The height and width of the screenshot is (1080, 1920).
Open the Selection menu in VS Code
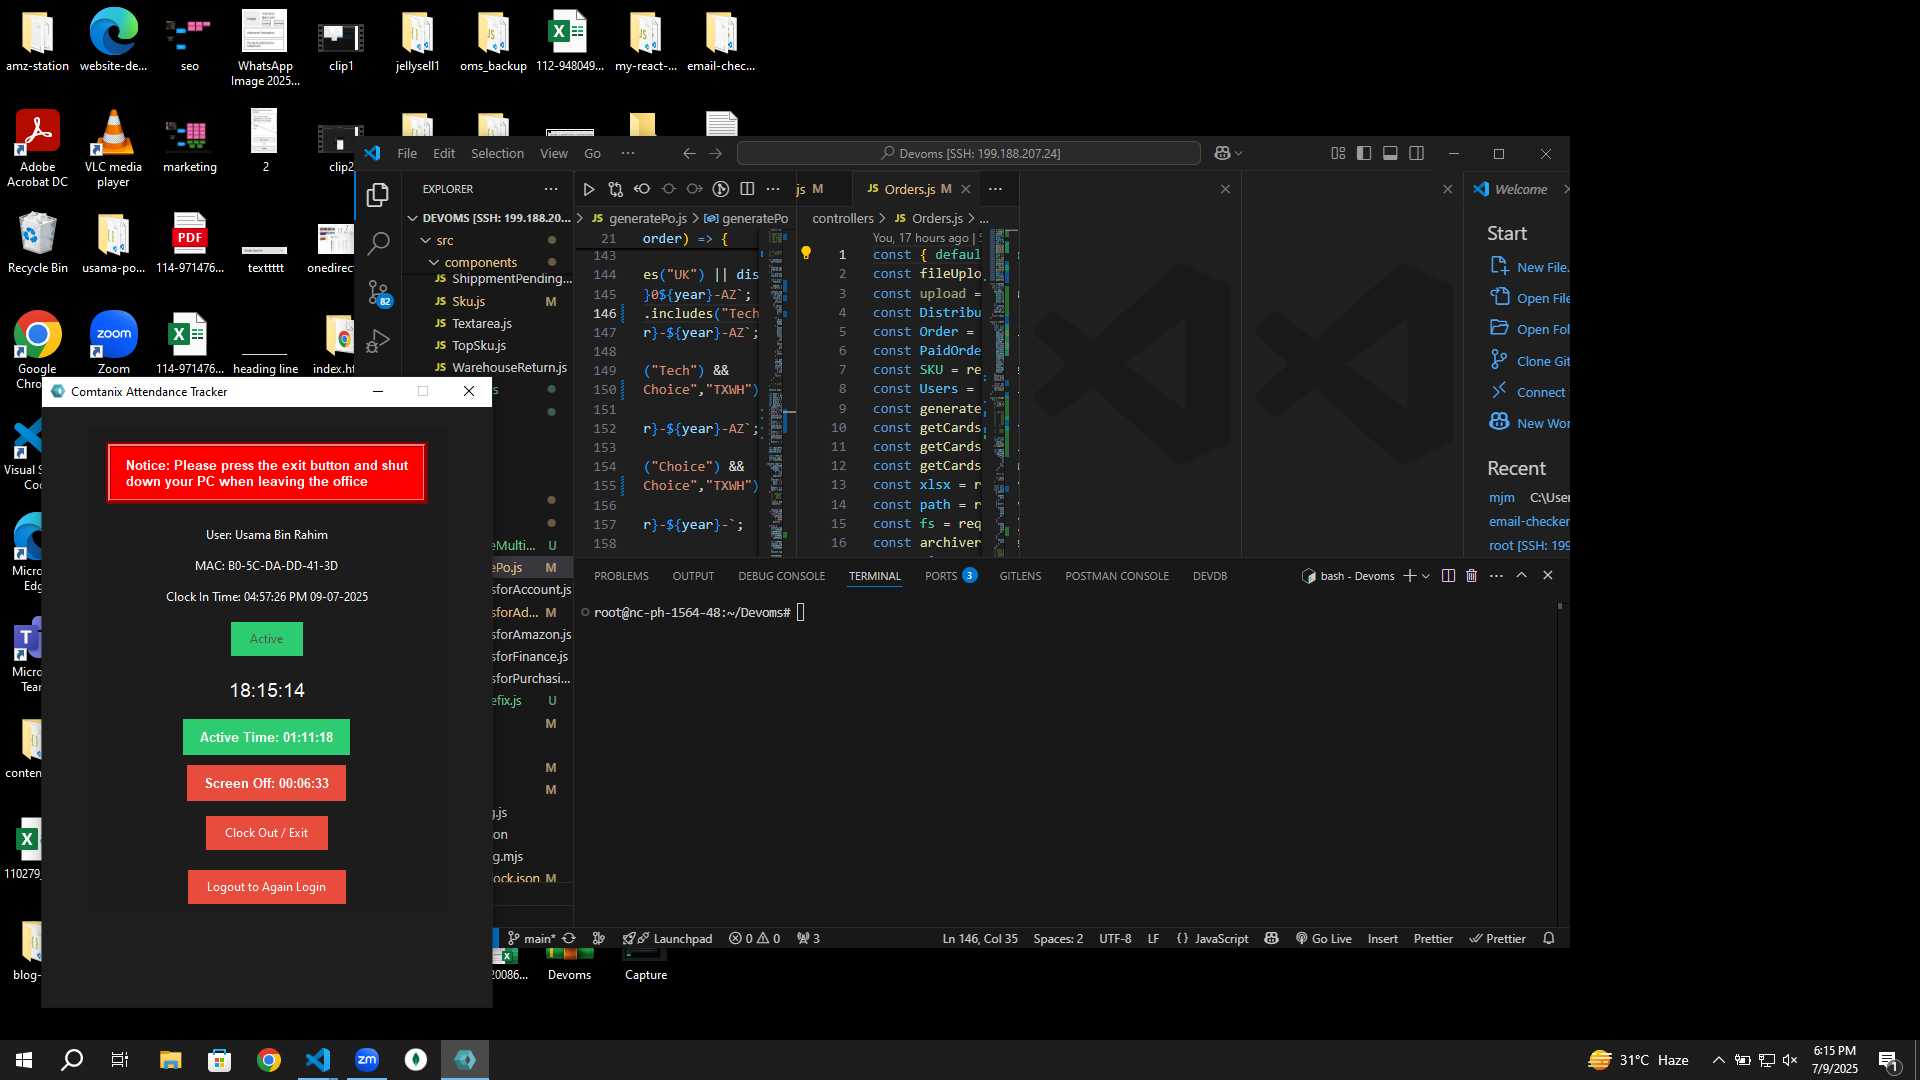click(x=497, y=153)
